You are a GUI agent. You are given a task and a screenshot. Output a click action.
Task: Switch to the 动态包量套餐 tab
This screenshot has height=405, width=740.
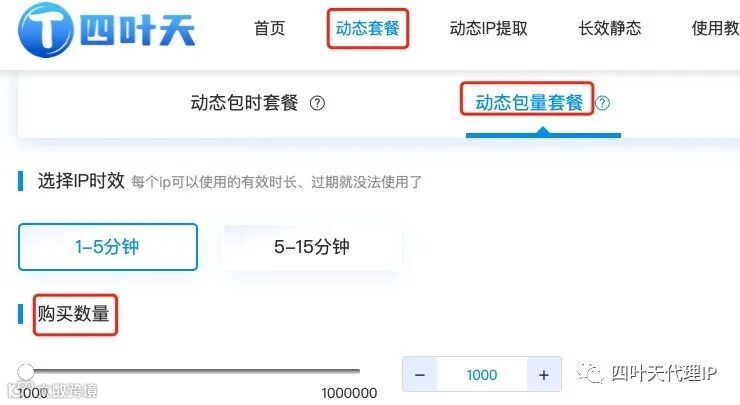[529, 103]
